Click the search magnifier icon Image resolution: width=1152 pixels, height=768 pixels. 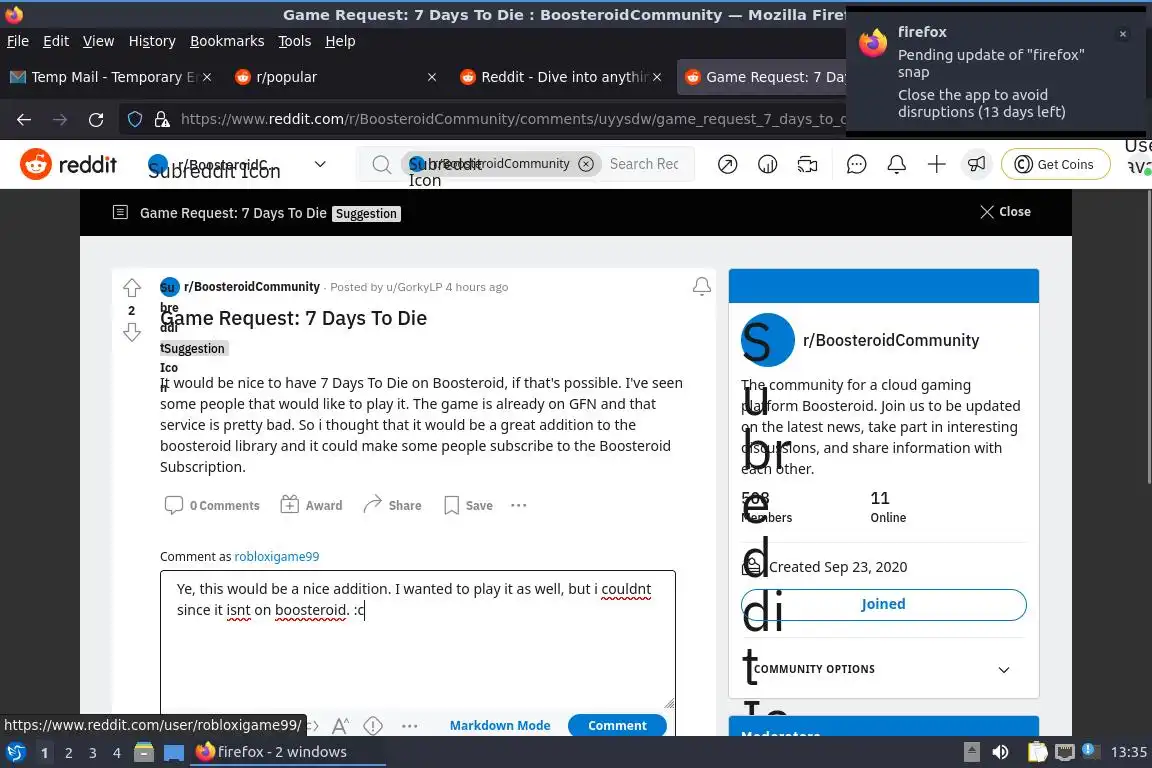(381, 164)
